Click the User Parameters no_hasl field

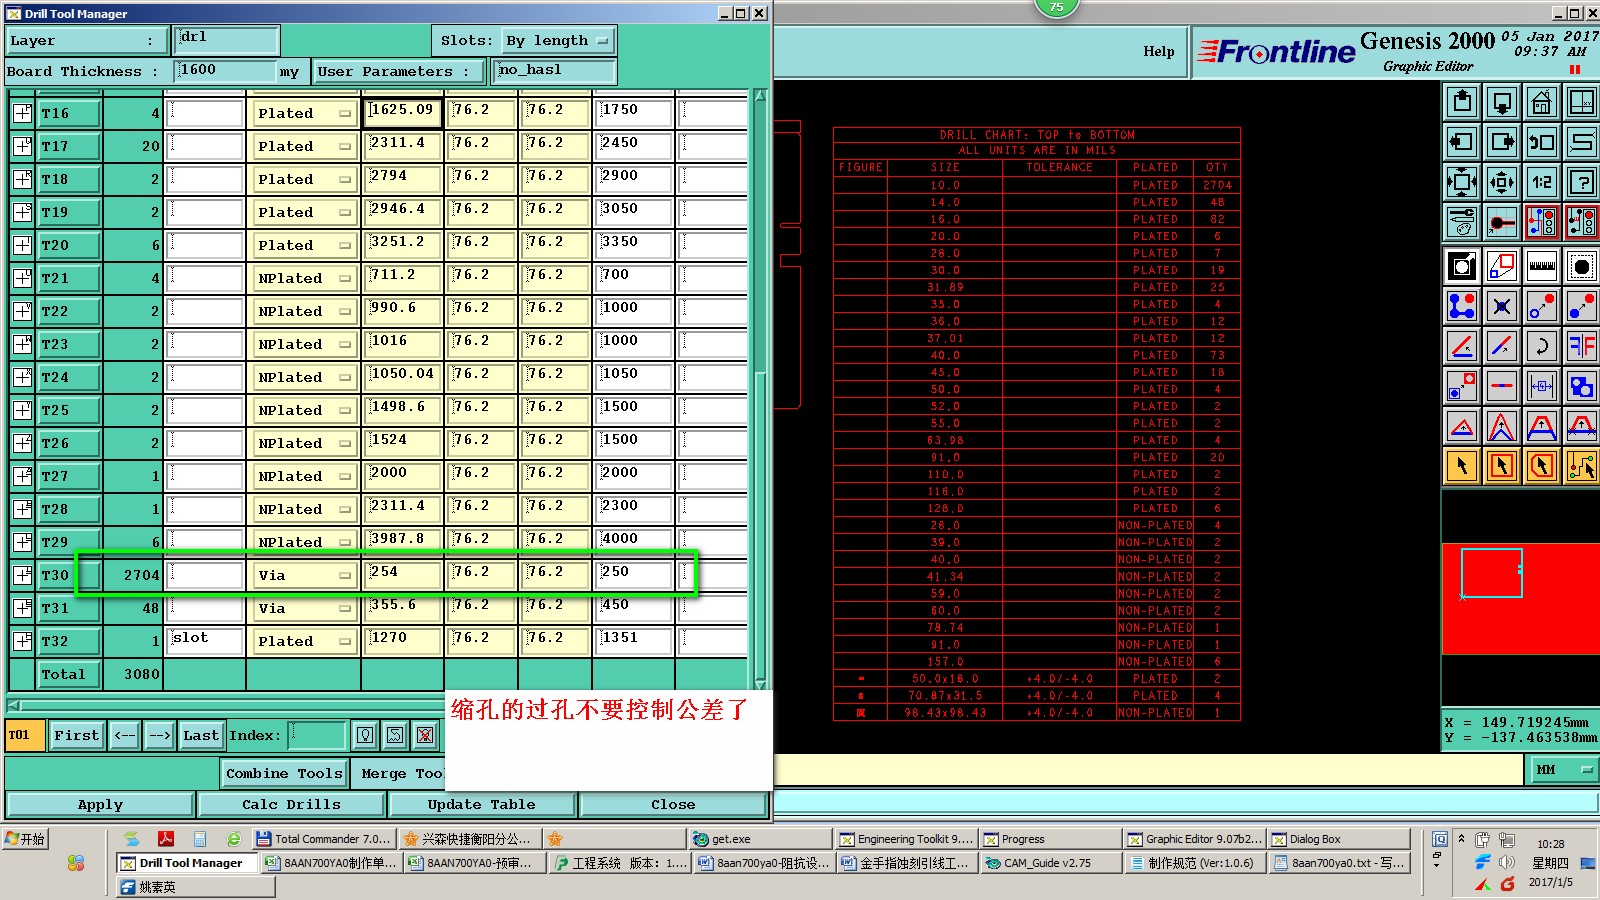556,70
